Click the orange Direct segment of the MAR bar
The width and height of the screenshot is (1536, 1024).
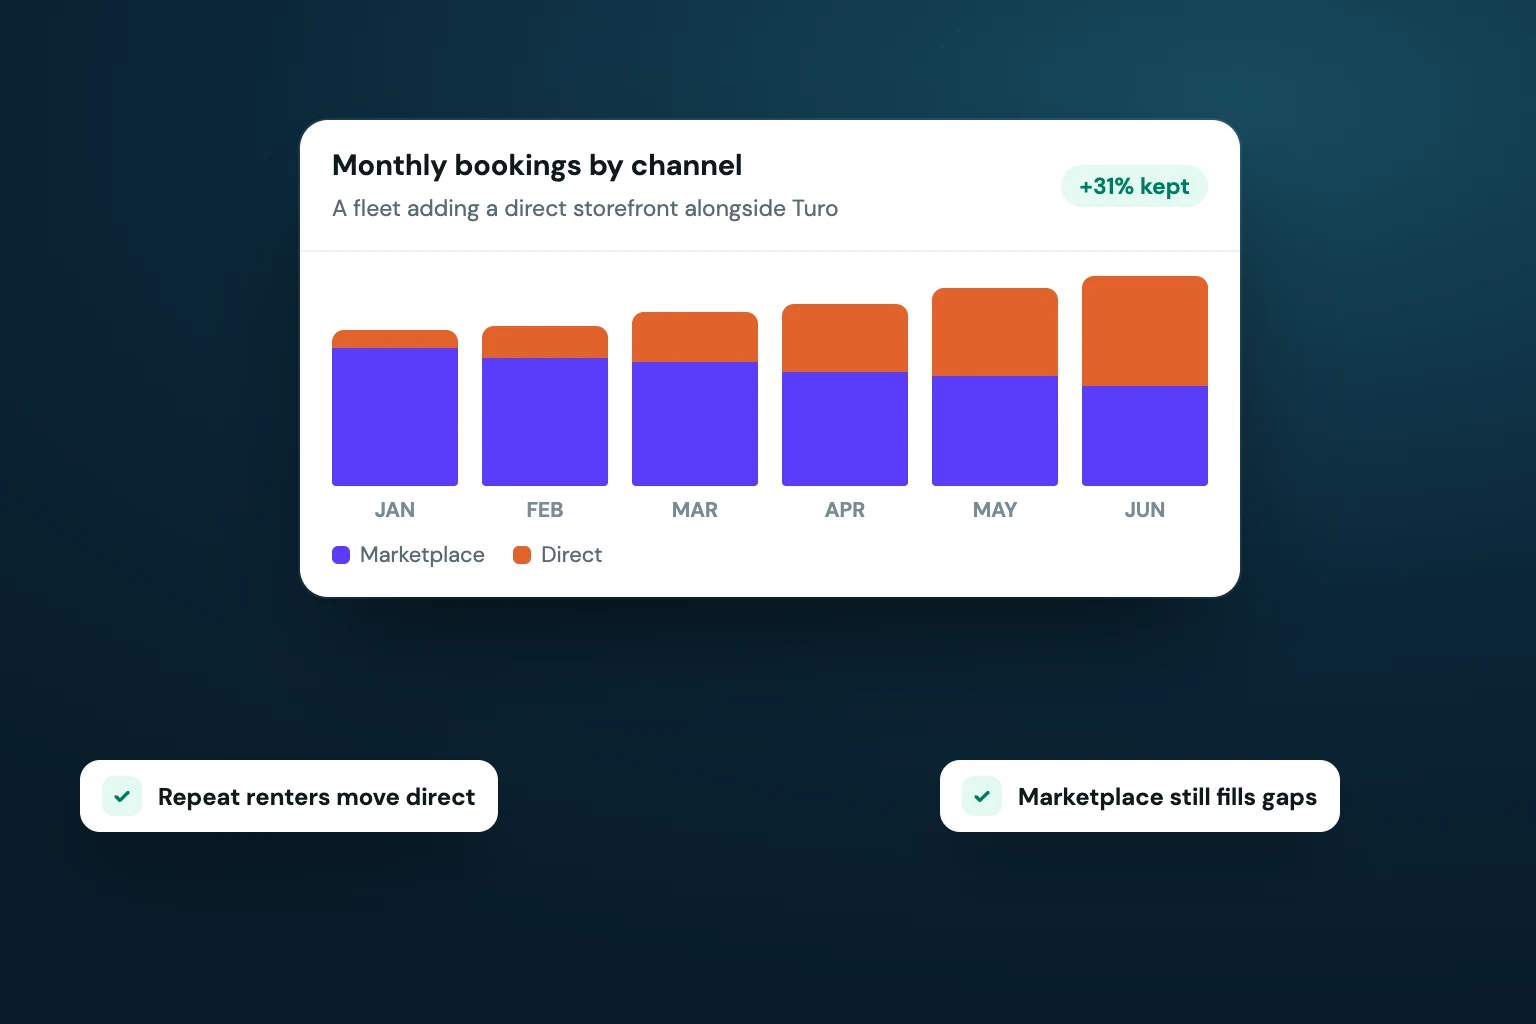(695, 337)
